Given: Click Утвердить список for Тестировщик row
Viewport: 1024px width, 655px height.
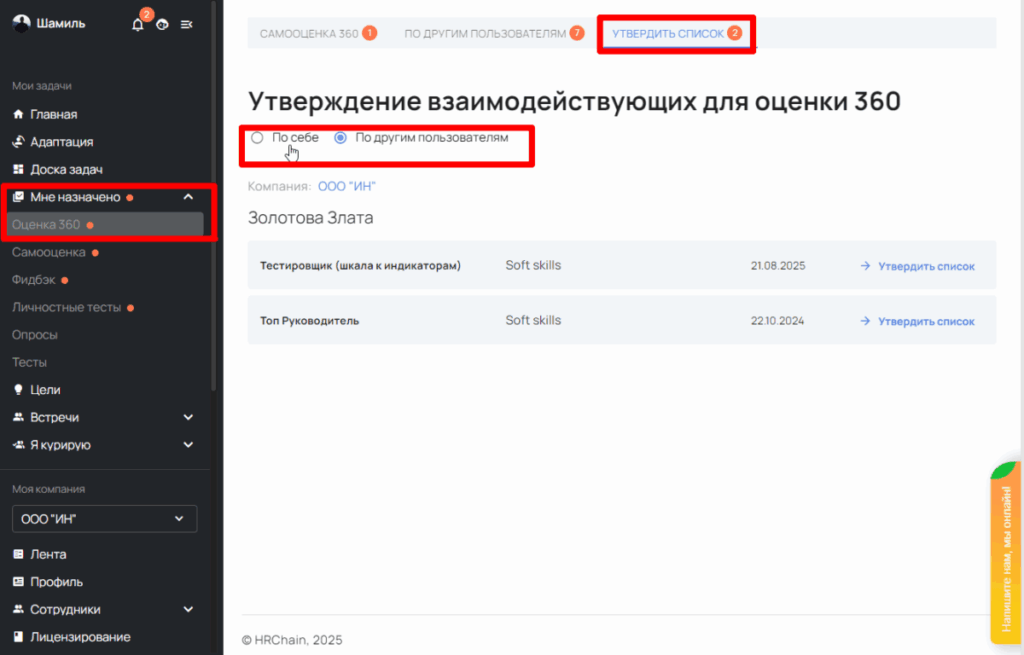Looking at the screenshot, I should pos(917,266).
